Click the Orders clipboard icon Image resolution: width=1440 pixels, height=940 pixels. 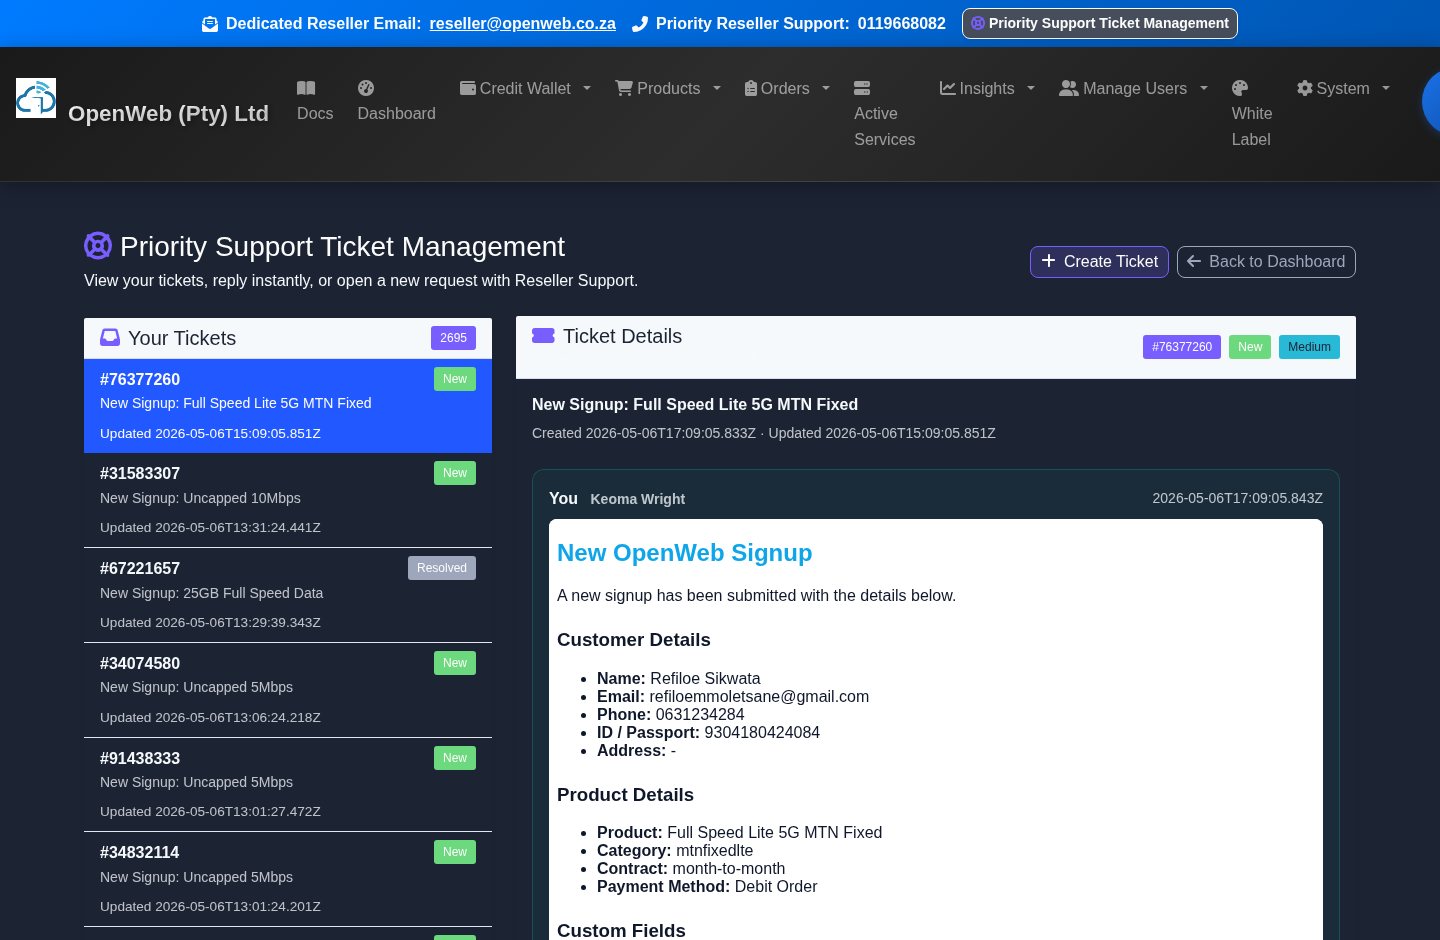click(751, 88)
